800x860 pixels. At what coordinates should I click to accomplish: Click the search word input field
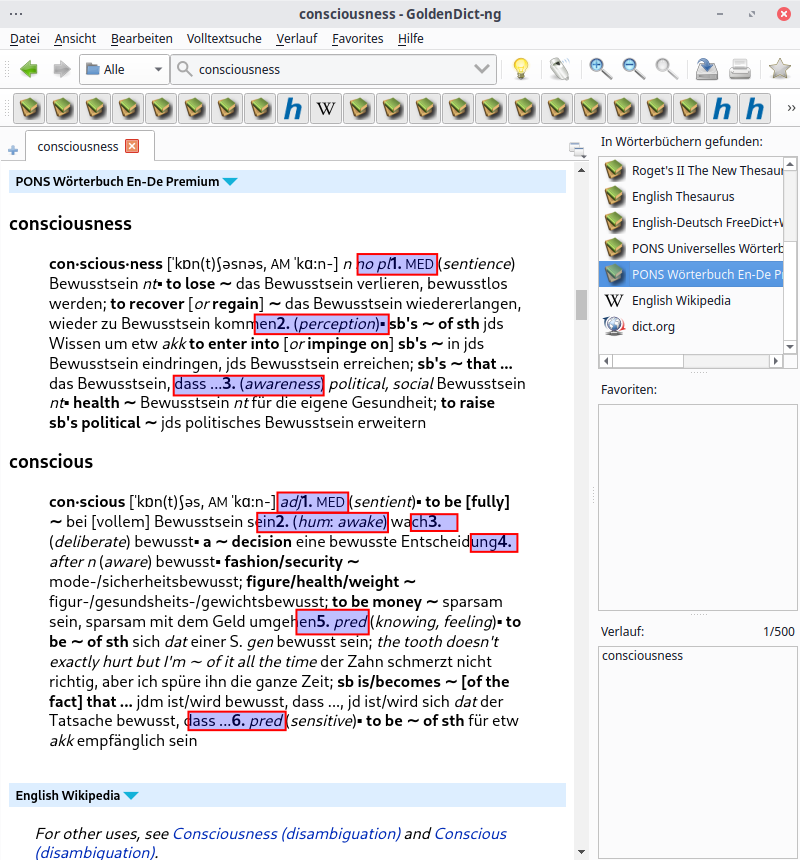coord(333,69)
